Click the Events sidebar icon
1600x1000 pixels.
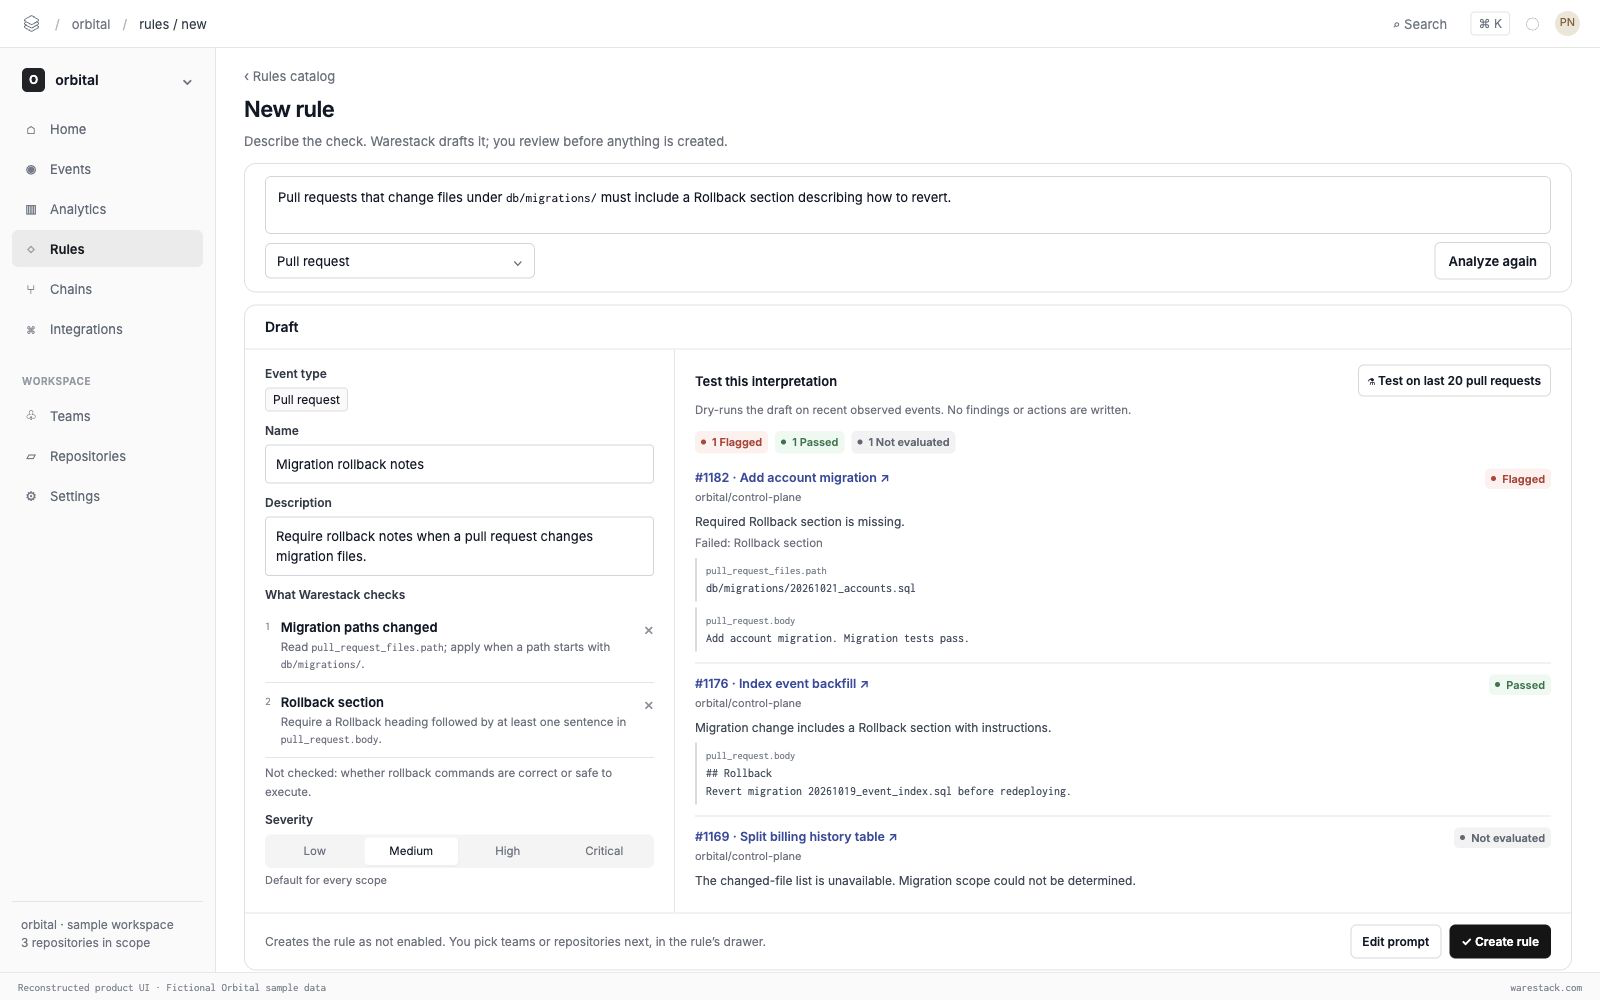[x=31, y=170]
